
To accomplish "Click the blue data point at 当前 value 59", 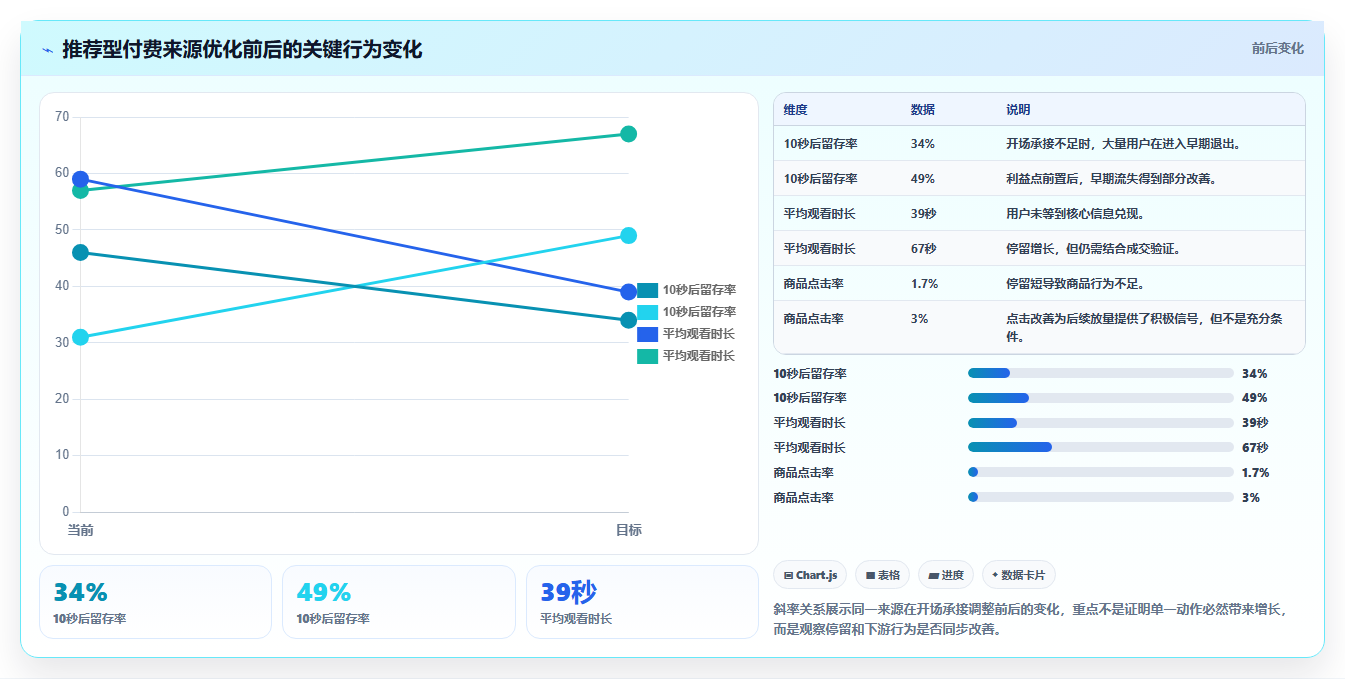I will pos(81,179).
